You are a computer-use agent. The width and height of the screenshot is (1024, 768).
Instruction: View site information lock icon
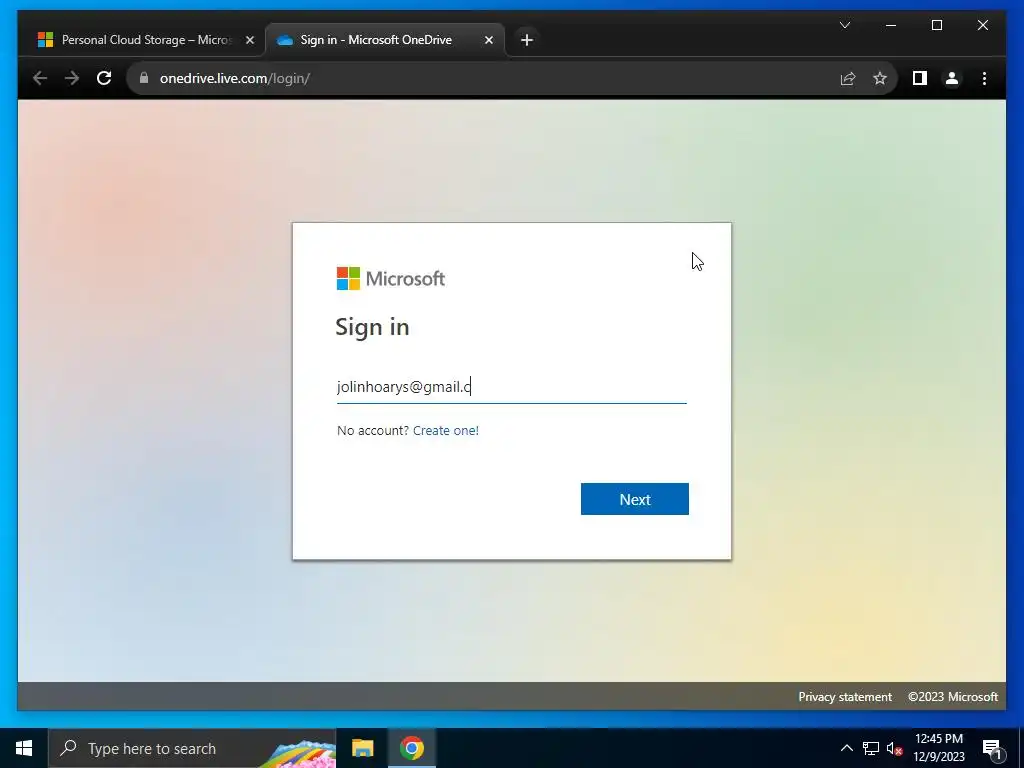[144, 78]
